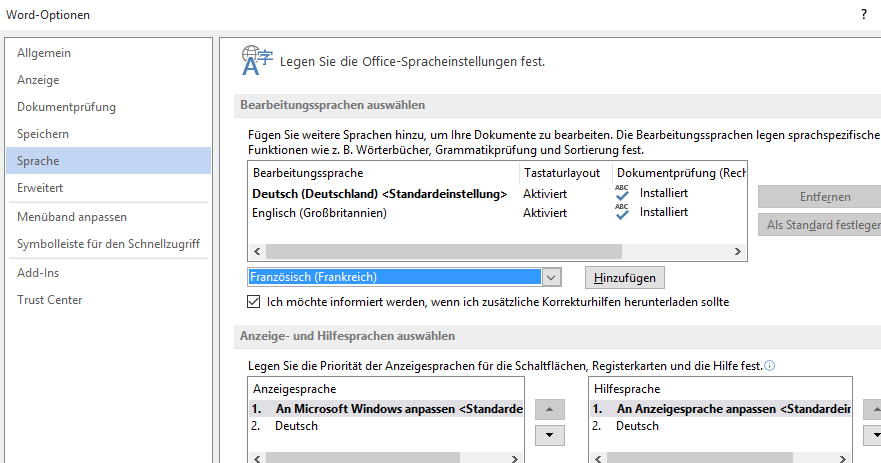Click right scroll arrow of Bearbeitungssprache list

pos(738,252)
